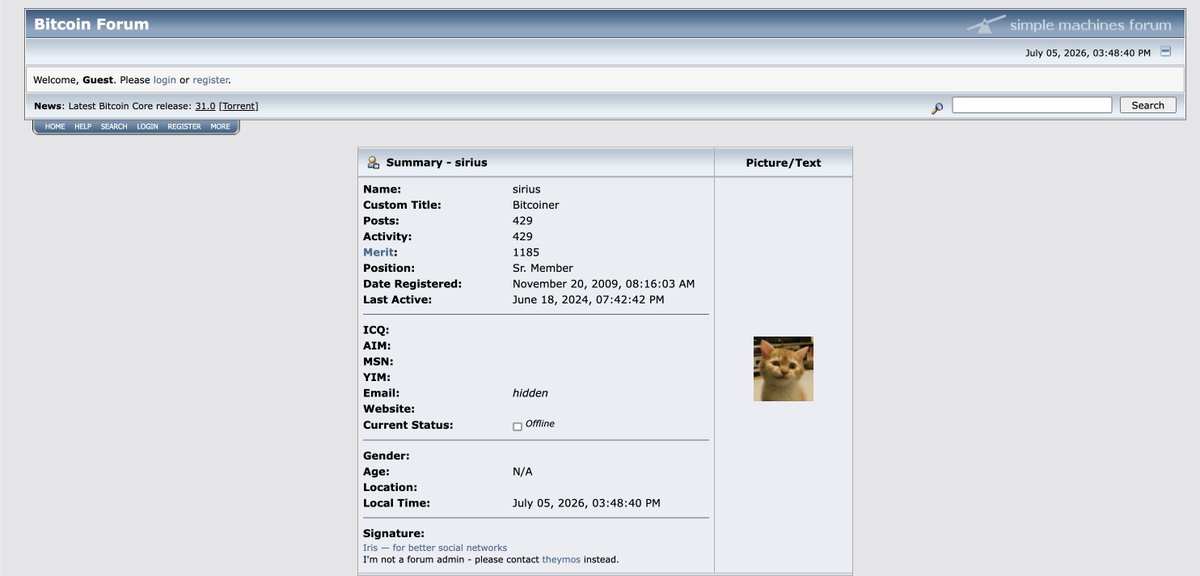Screen dimensions: 1200x576
Task: Click the custom title value Bitcoiner
Action: point(536,205)
